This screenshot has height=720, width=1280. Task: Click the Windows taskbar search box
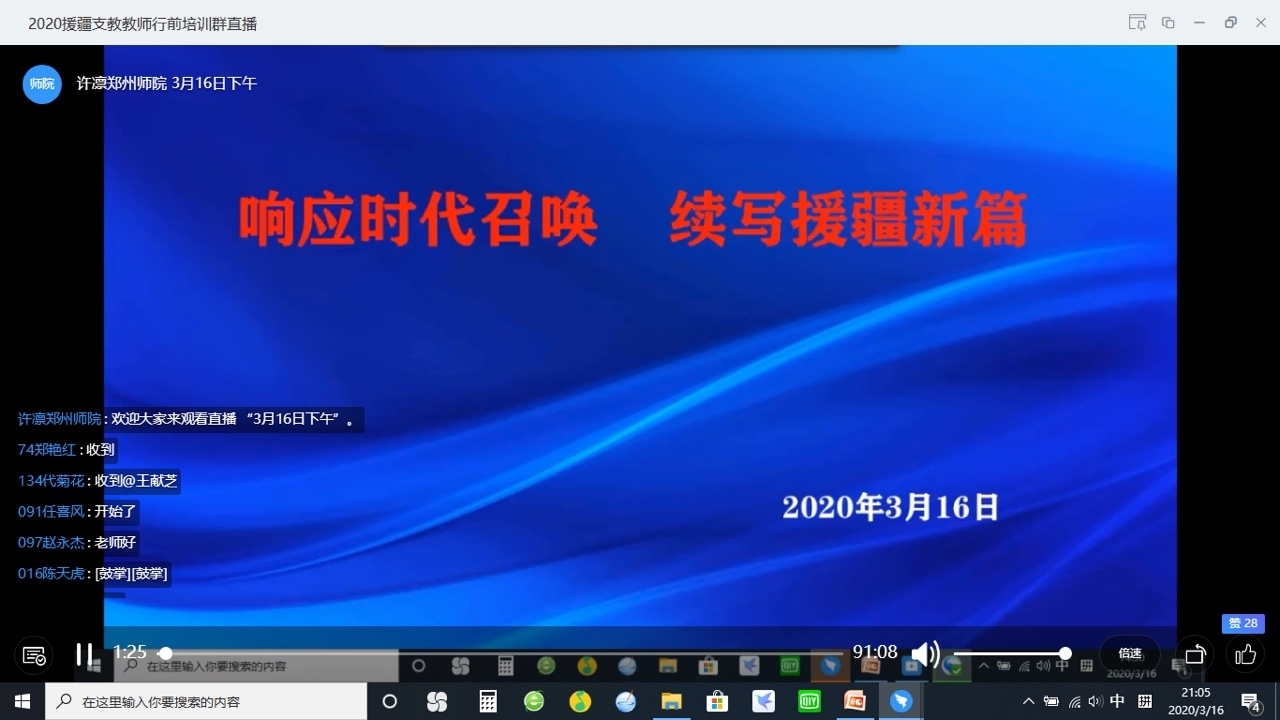coord(207,702)
